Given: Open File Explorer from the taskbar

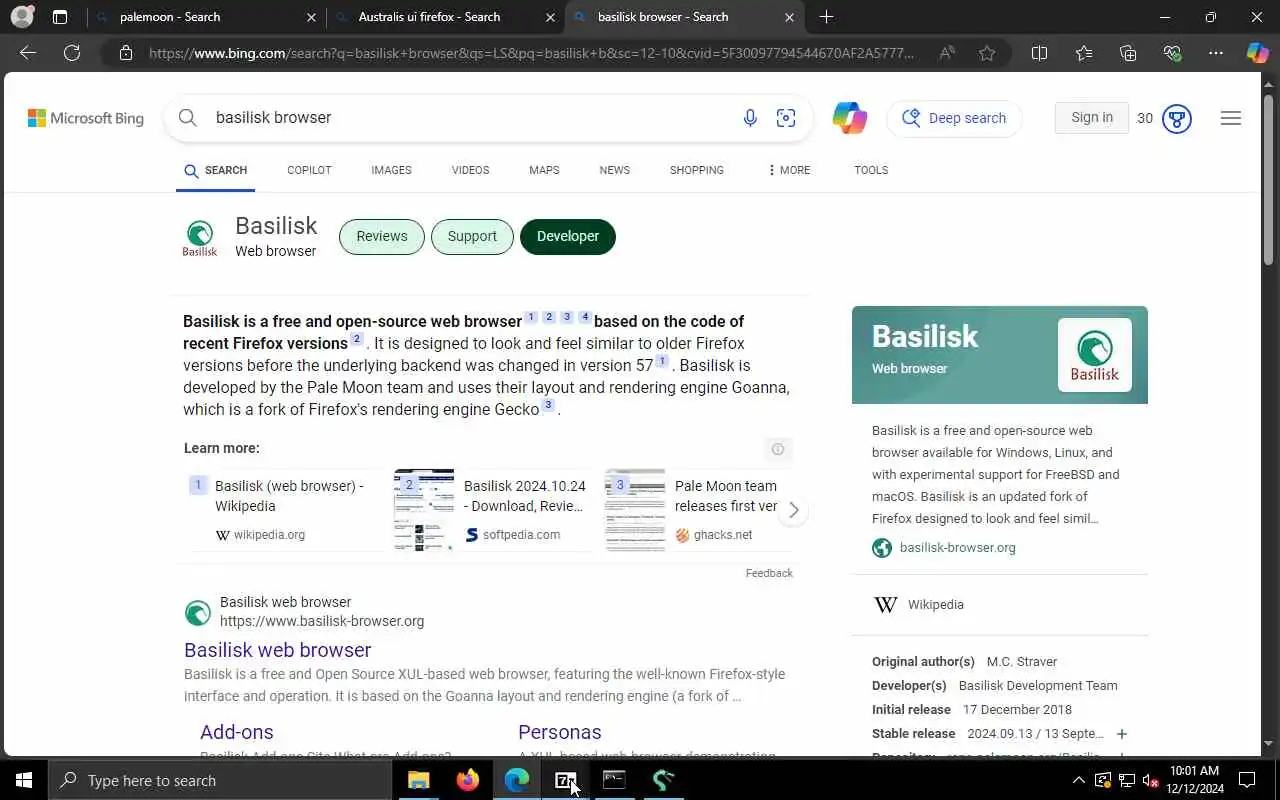Looking at the screenshot, I should pos(419,780).
